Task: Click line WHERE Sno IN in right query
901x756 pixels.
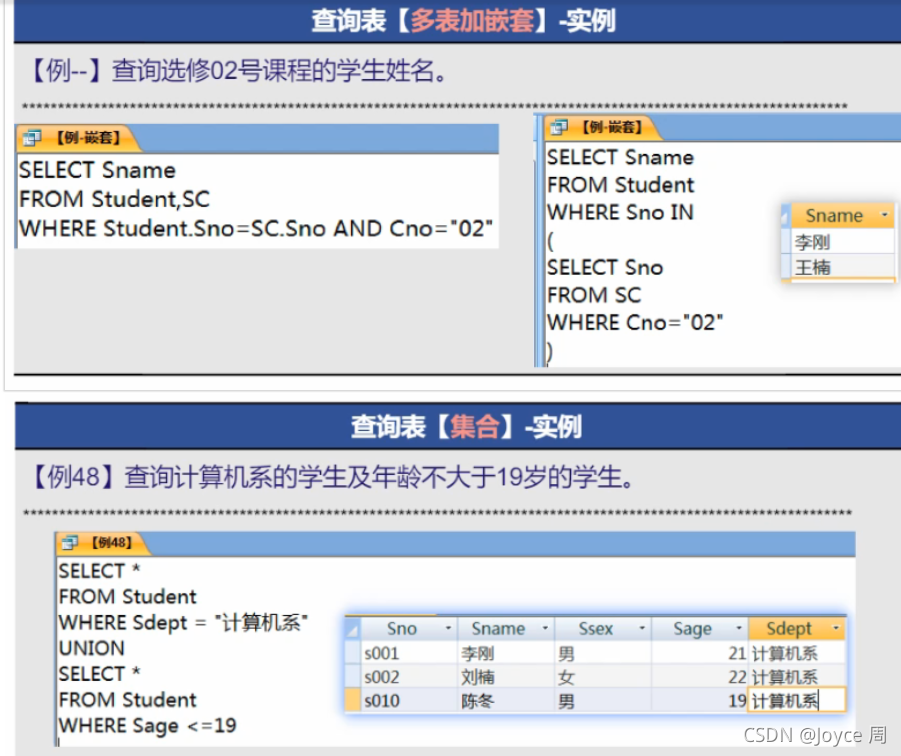Action: (x=620, y=212)
